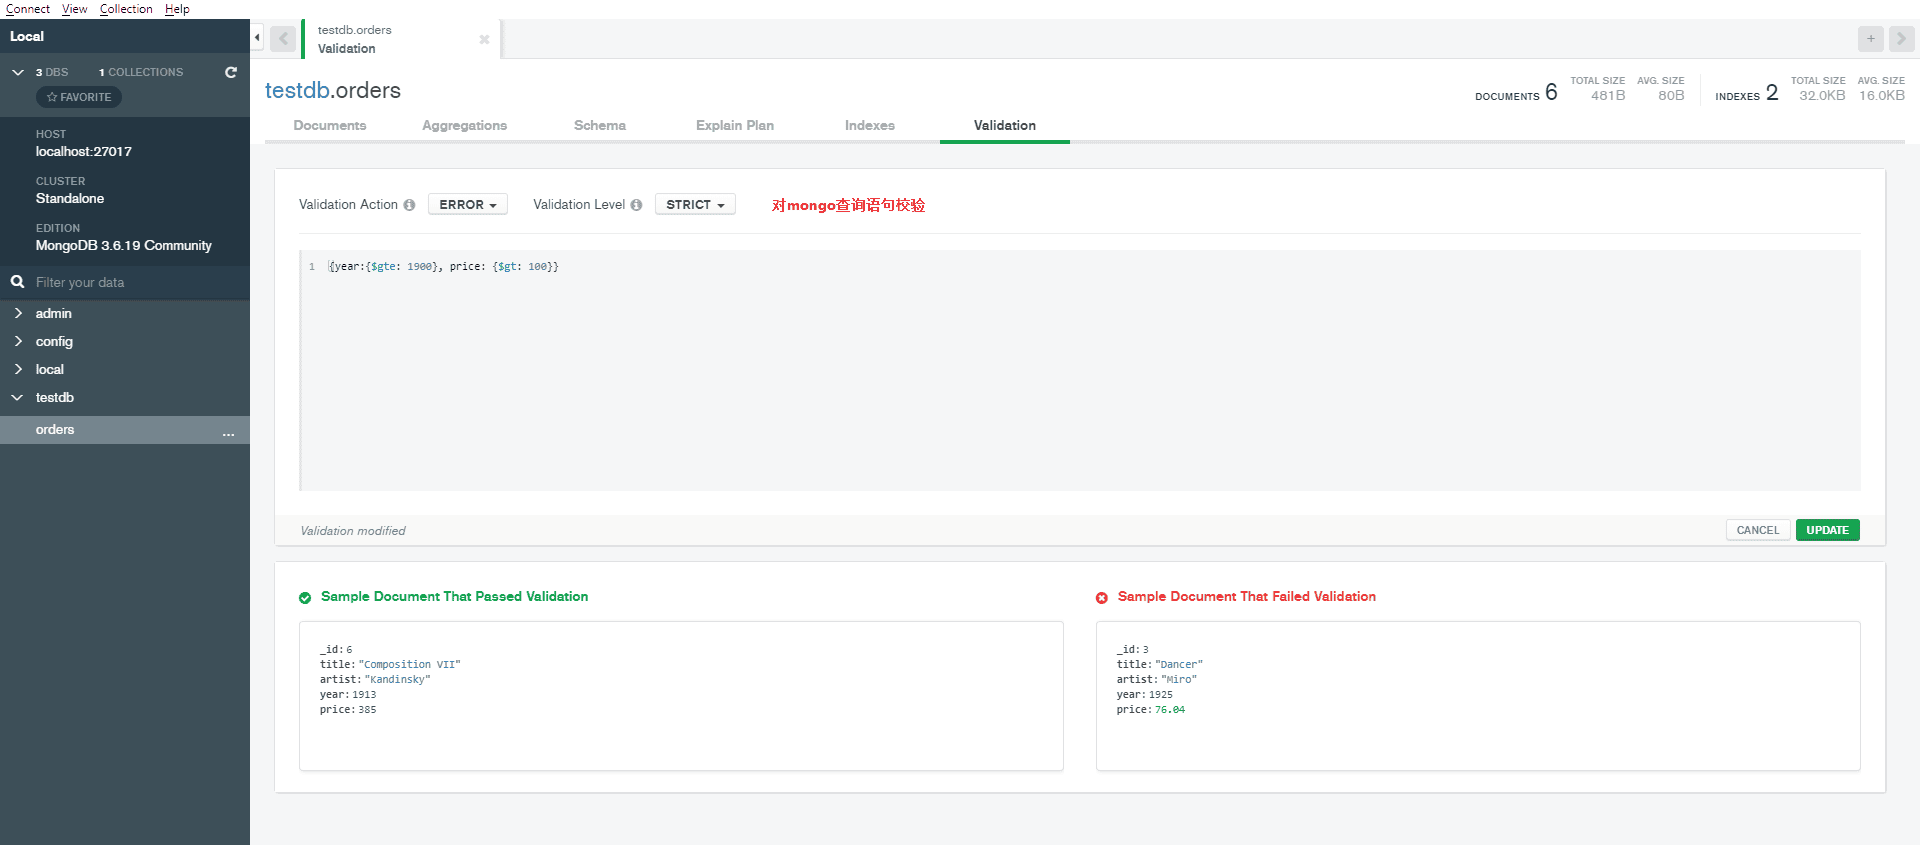This screenshot has width=1920, height=845.
Task: Open the STRICT validation level dropdown
Action: pyautogui.click(x=695, y=205)
